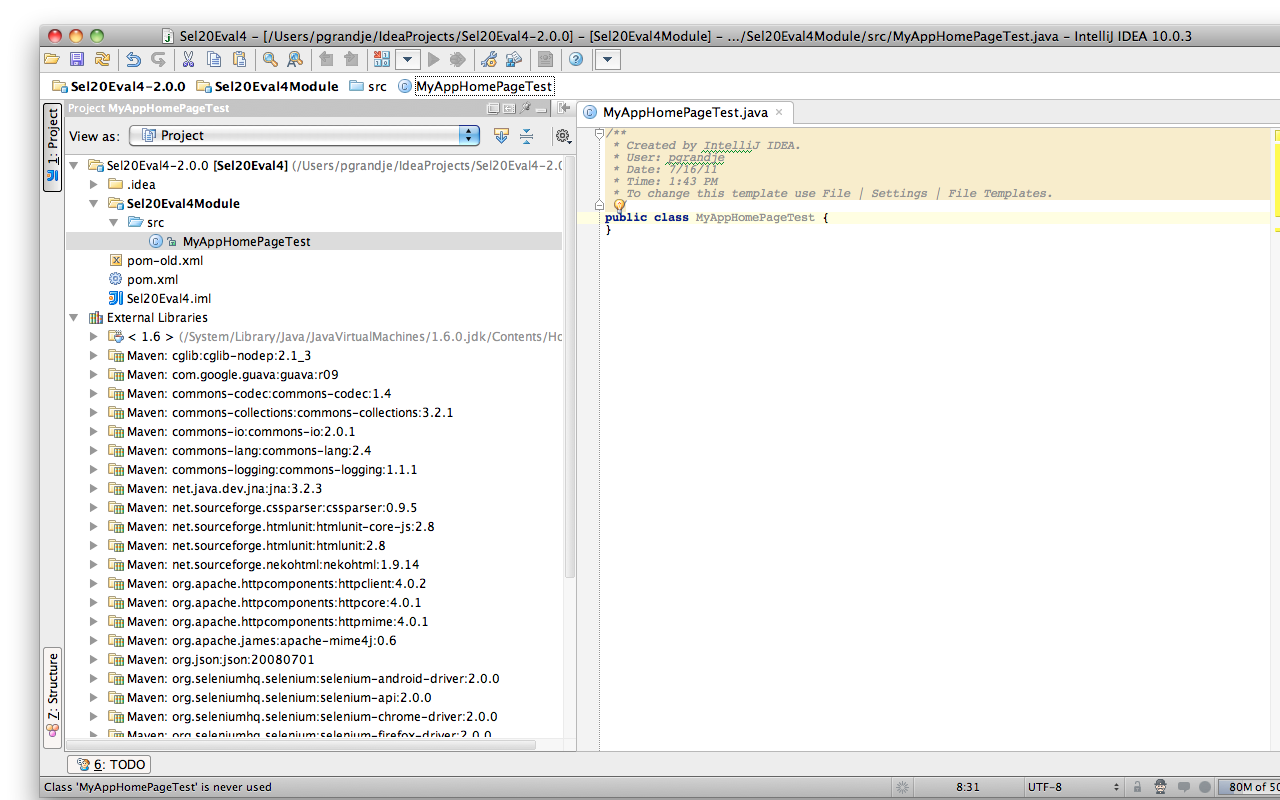Click the Paste clipboard icon
Viewport: 1280px width, 800px height.
[x=240, y=60]
